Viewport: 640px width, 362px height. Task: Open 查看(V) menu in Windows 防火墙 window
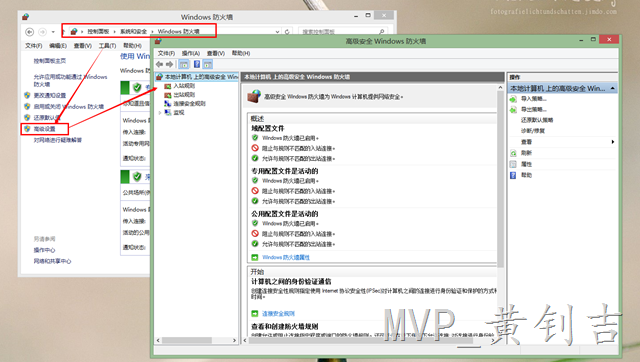click(x=82, y=46)
